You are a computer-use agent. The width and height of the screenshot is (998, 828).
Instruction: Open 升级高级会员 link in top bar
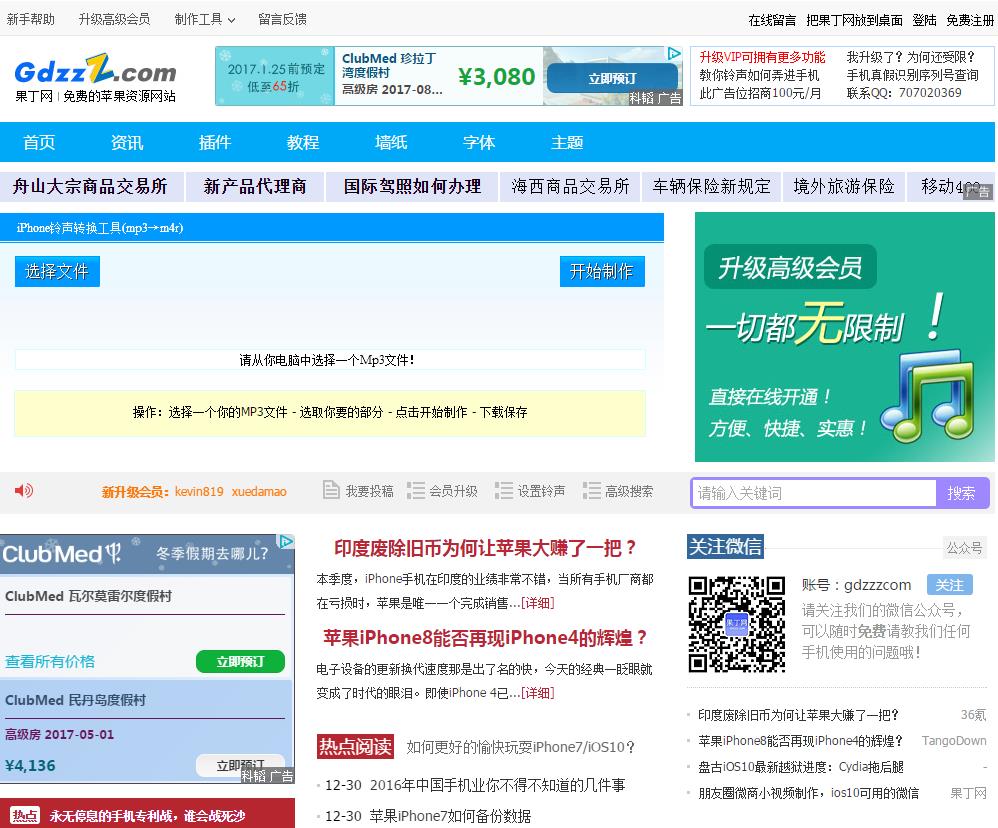click(115, 19)
